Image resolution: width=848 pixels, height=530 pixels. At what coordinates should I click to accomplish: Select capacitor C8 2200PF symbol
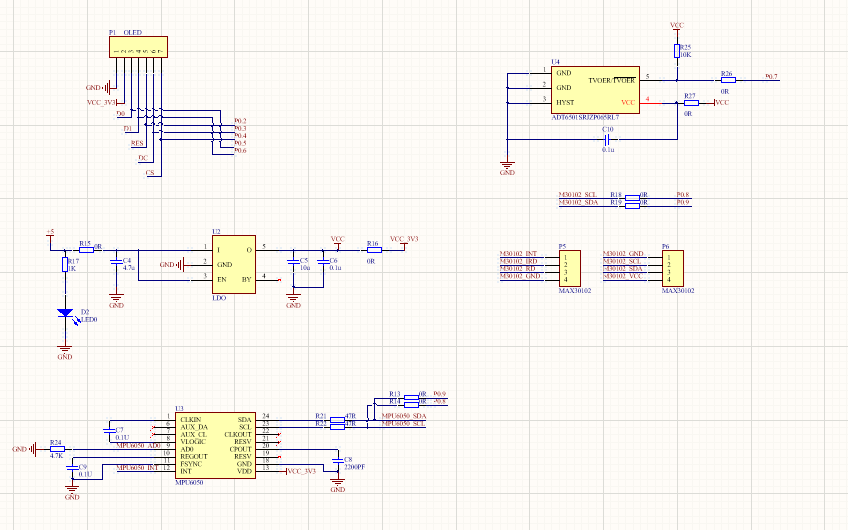pyautogui.click(x=337, y=460)
